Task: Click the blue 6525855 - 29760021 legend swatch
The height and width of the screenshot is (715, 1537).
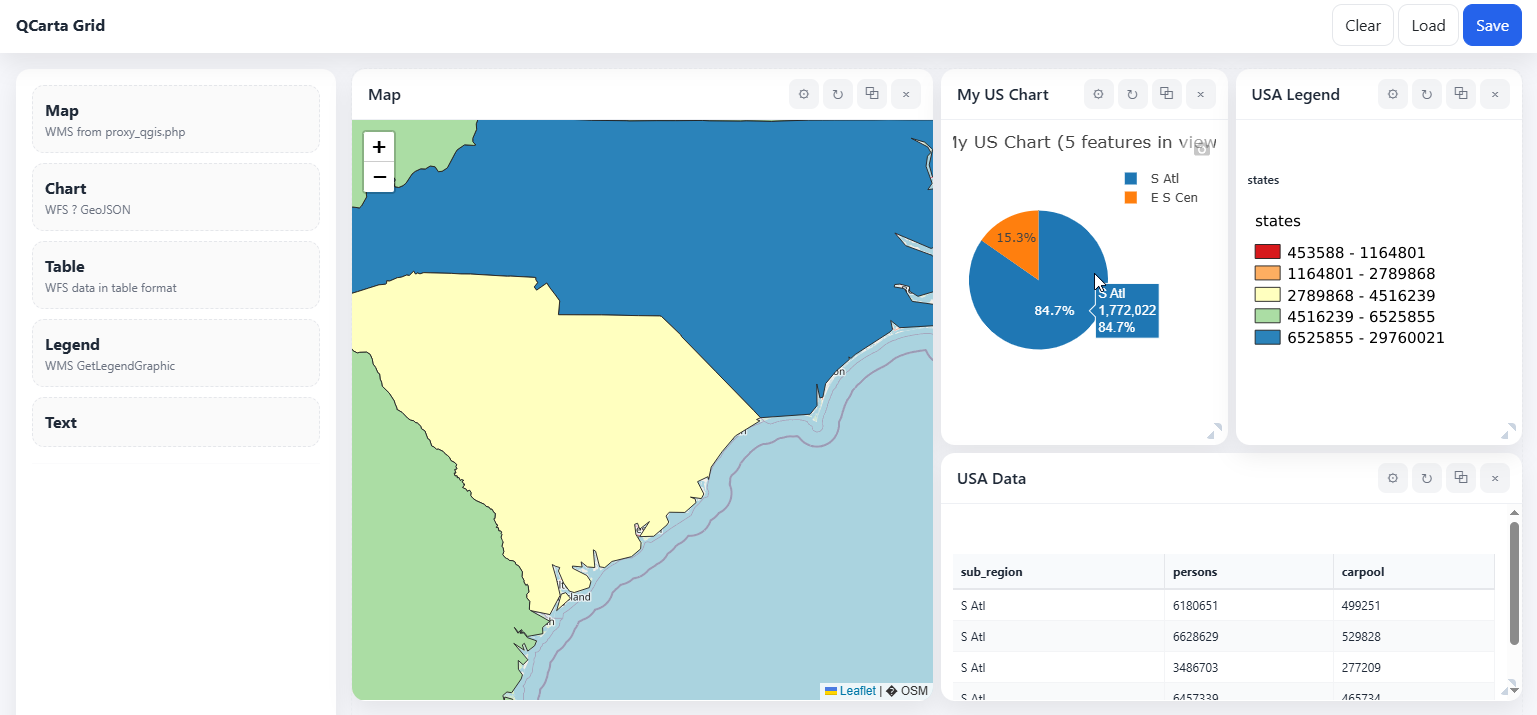Action: [1267, 337]
